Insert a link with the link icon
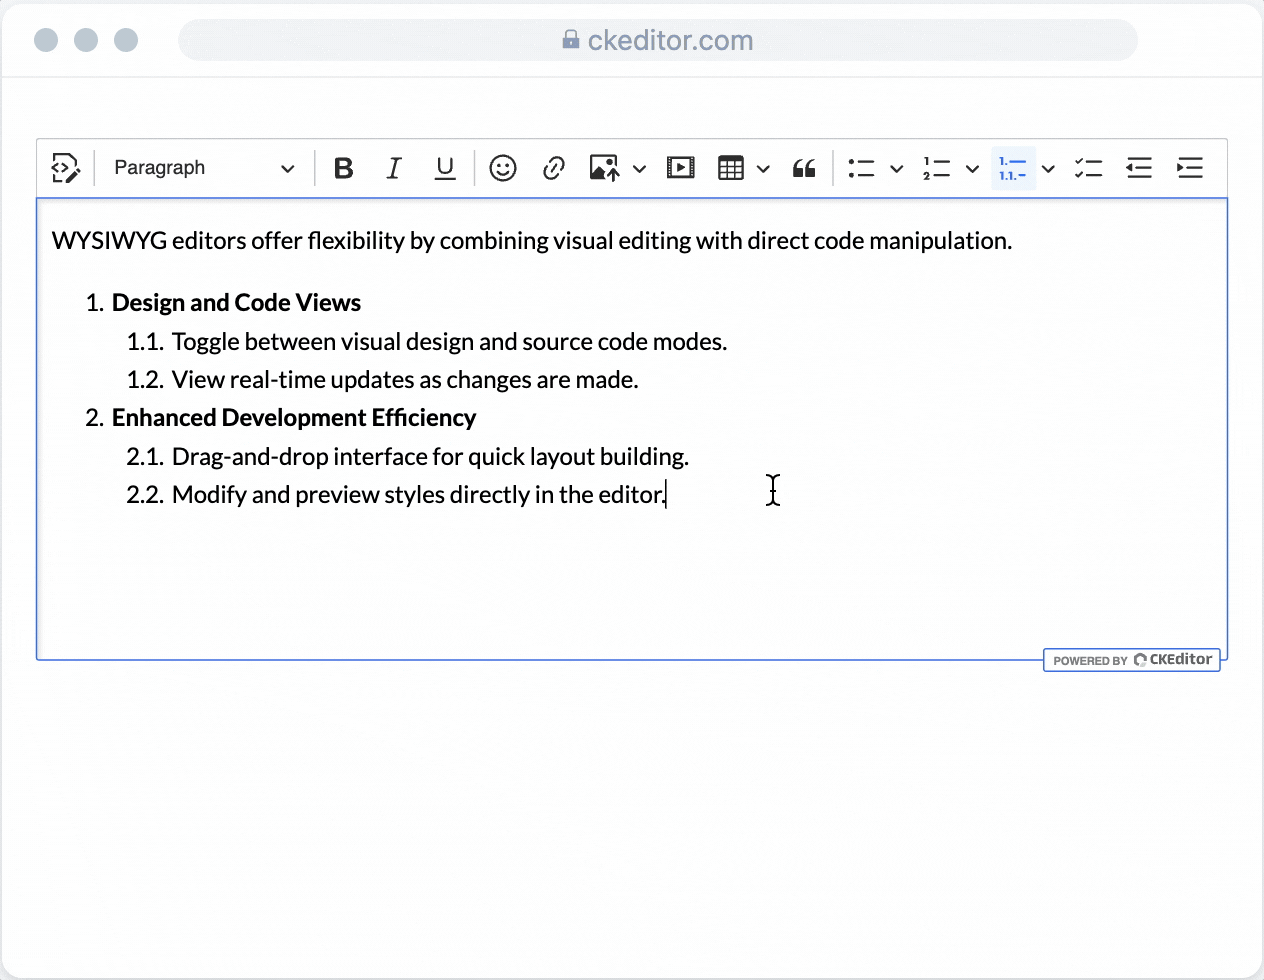The width and height of the screenshot is (1264, 980). 553,168
